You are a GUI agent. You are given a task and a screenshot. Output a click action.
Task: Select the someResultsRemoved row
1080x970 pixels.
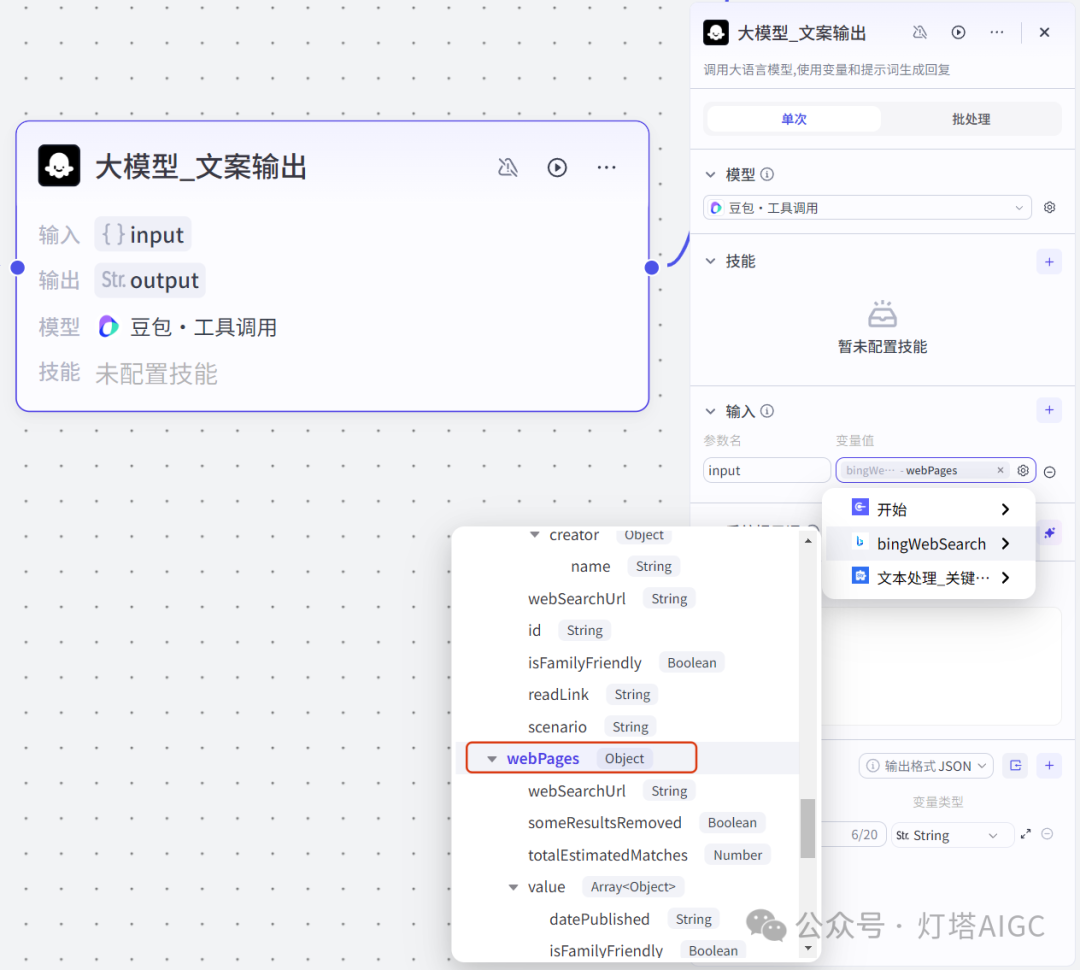625,823
